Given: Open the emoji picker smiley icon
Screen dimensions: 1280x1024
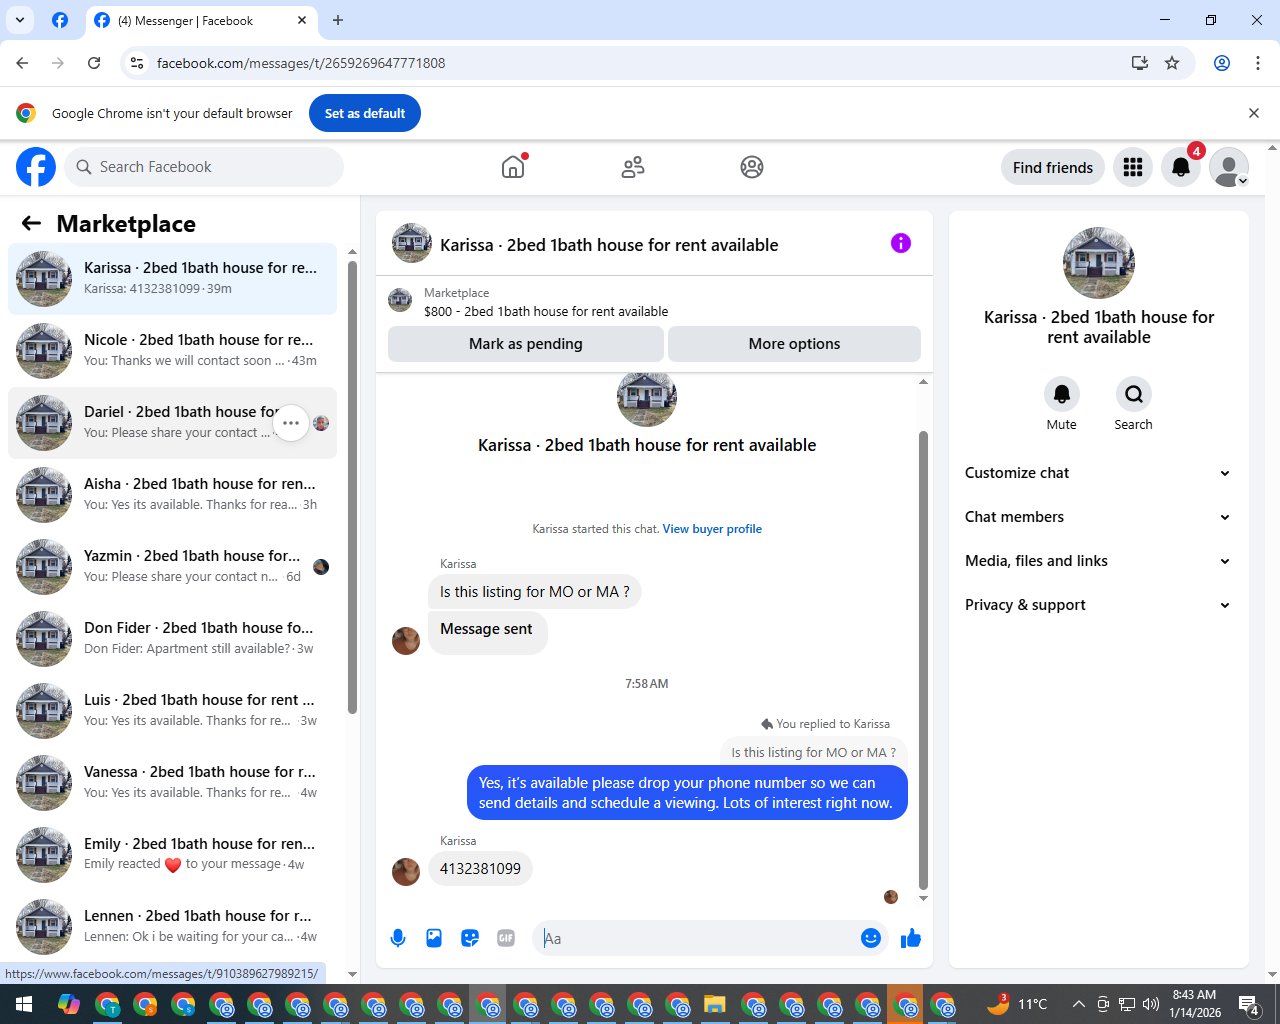Looking at the screenshot, I should pyautogui.click(x=871, y=938).
